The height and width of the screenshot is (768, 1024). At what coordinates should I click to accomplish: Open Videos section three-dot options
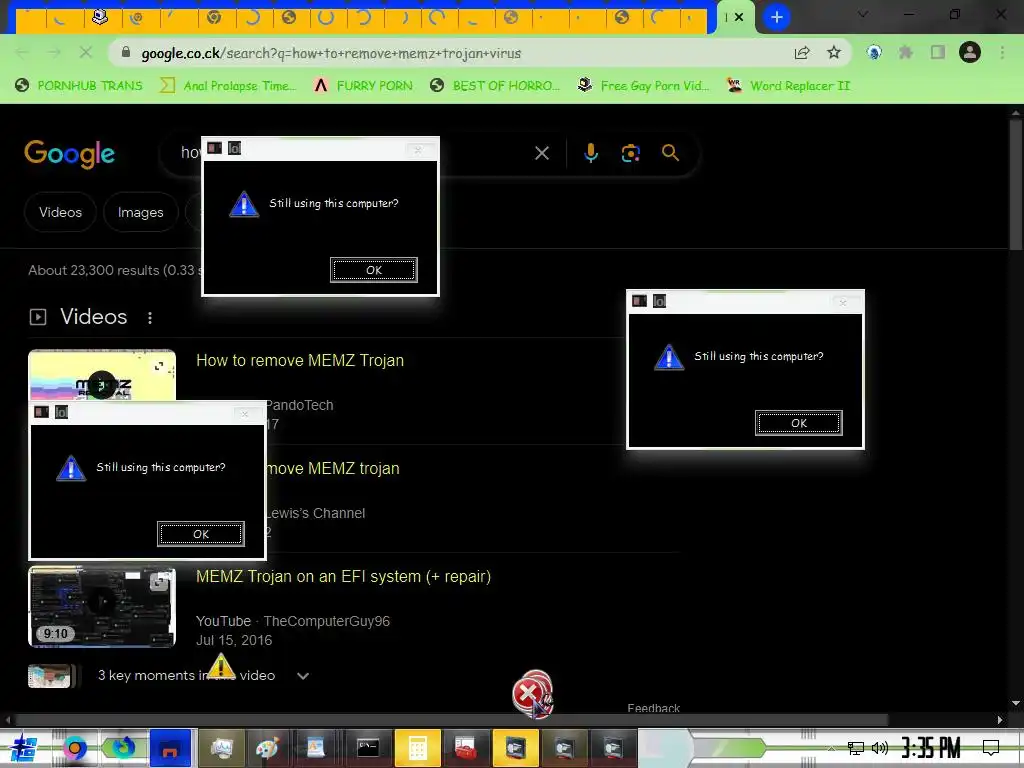point(150,317)
